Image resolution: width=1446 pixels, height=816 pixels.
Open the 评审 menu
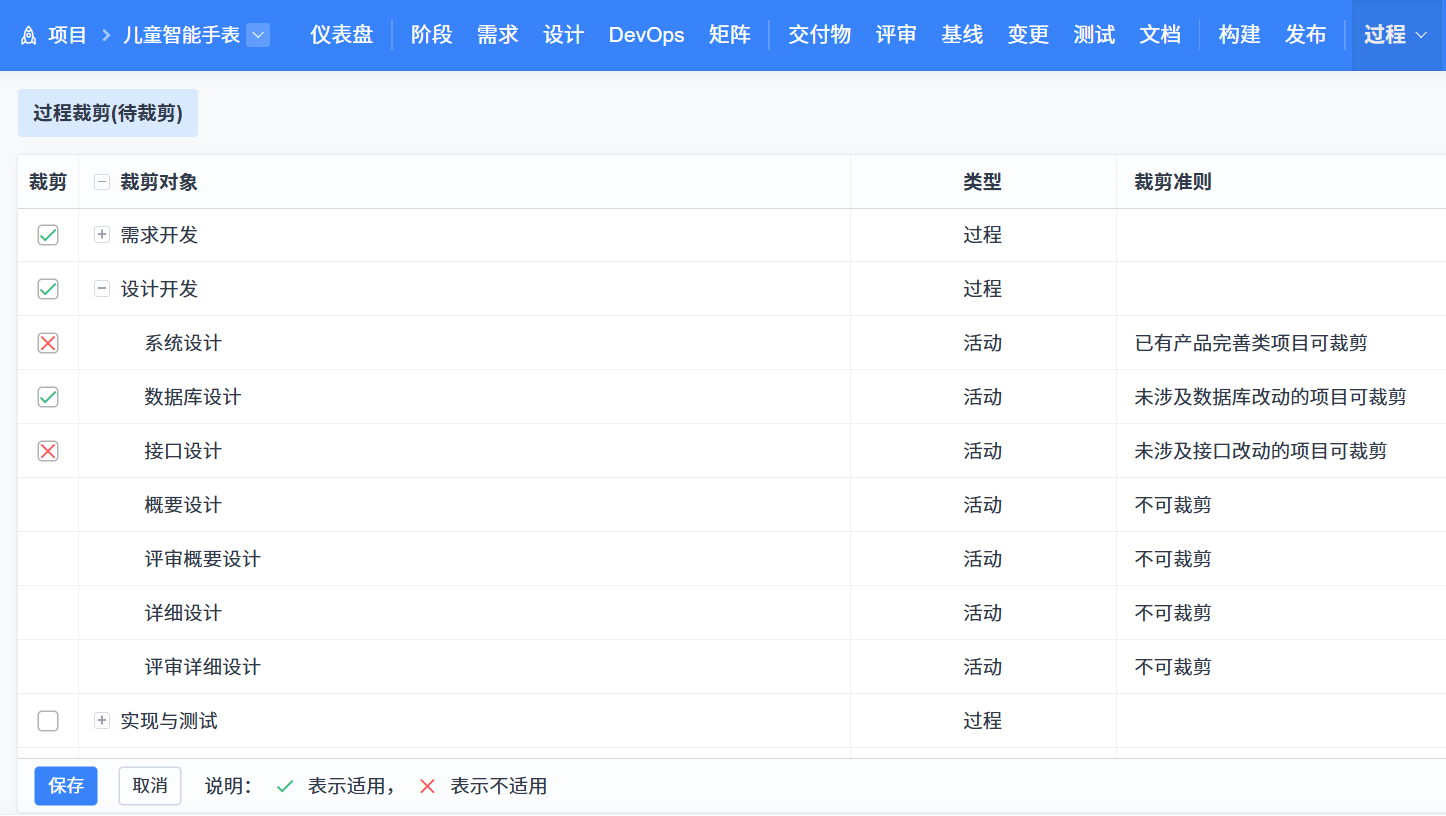(896, 35)
